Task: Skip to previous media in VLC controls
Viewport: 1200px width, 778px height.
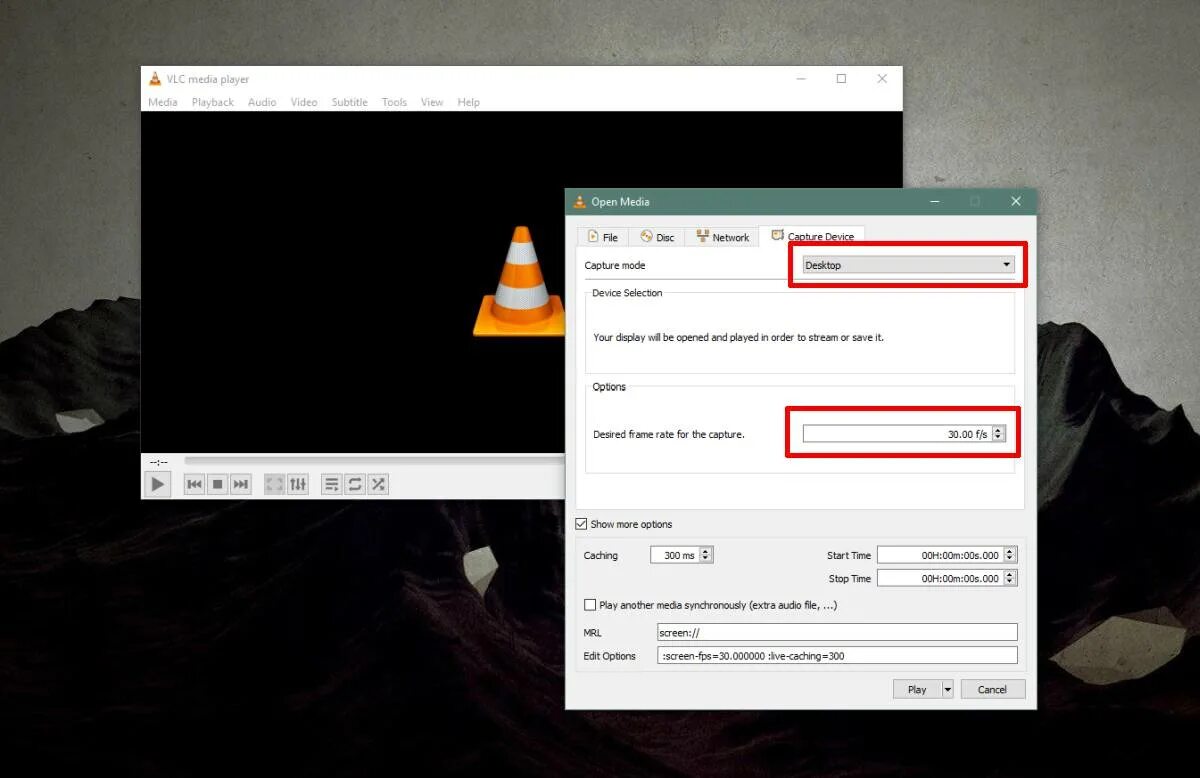Action: [x=194, y=485]
